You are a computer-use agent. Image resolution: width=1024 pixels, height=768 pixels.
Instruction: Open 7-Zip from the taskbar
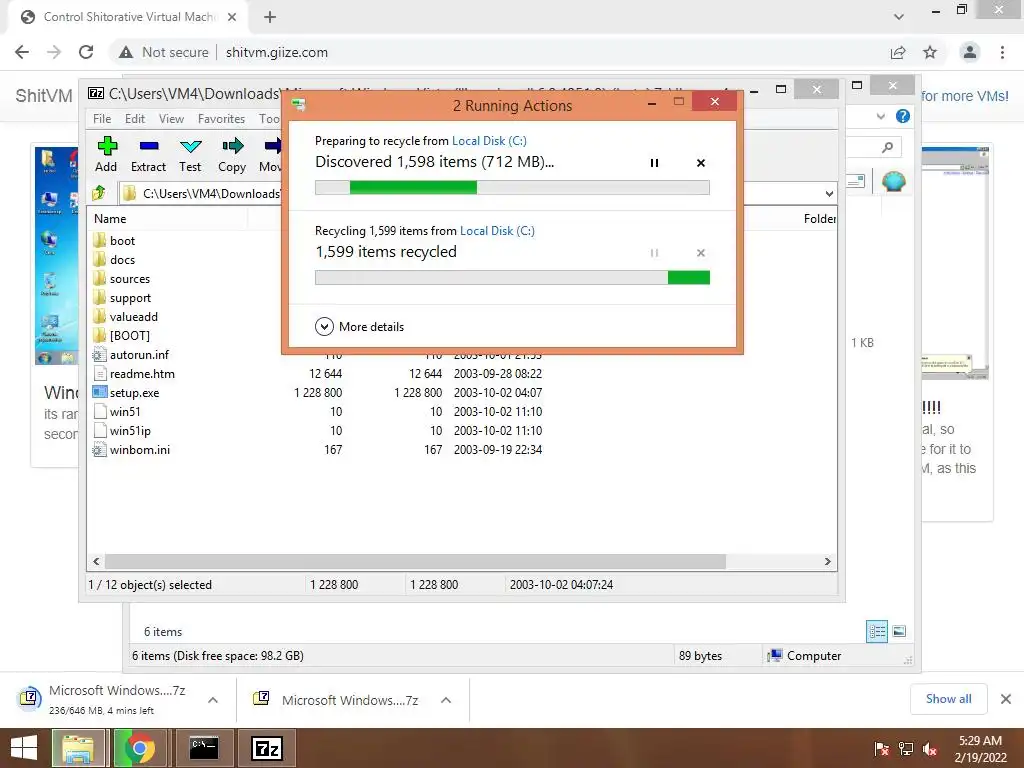click(x=267, y=748)
